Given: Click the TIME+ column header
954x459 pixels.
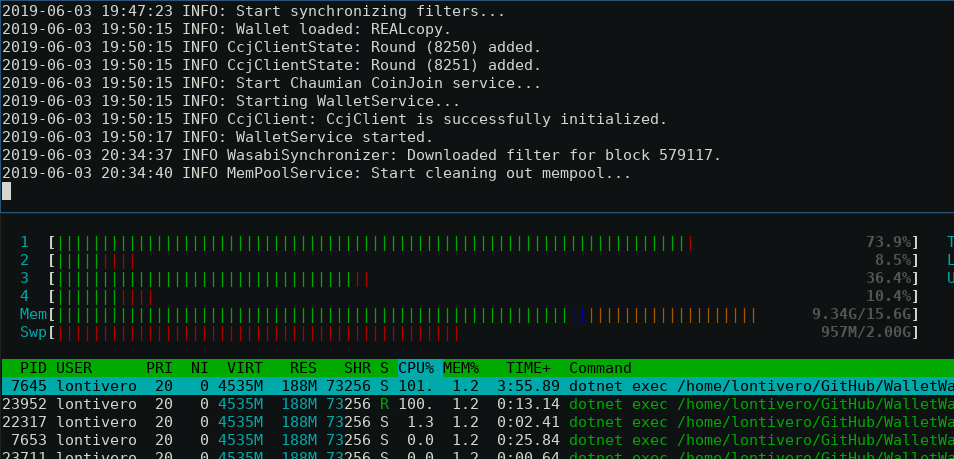Looking at the screenshot, I should [x=529, y=368].
